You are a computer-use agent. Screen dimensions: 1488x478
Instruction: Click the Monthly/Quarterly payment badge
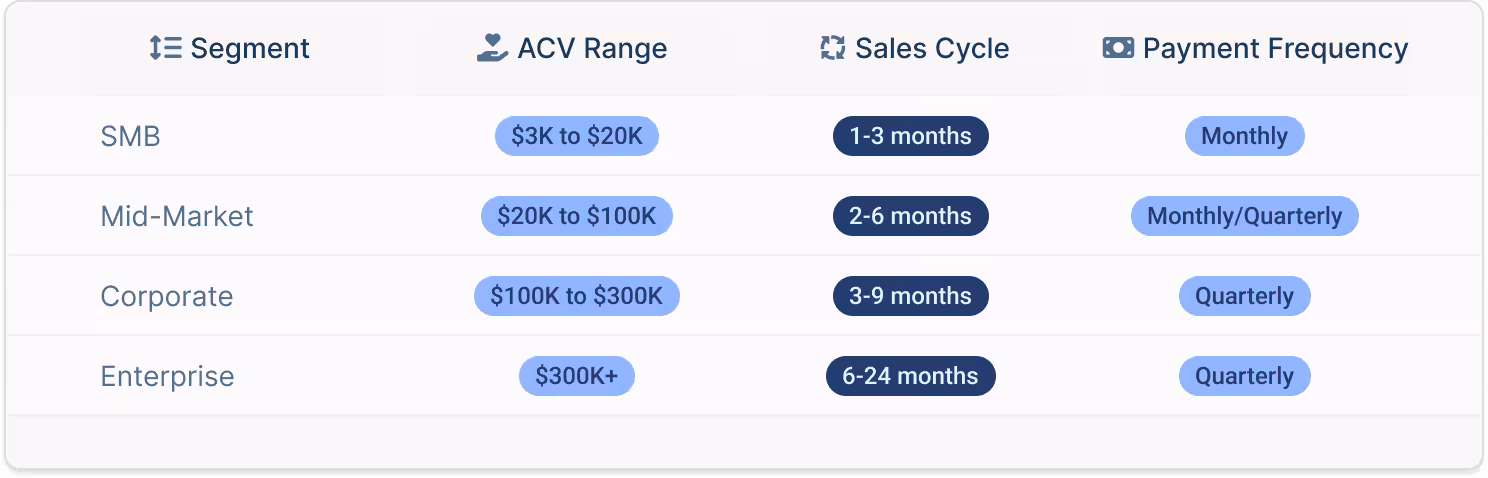(x=1245, y=216)
